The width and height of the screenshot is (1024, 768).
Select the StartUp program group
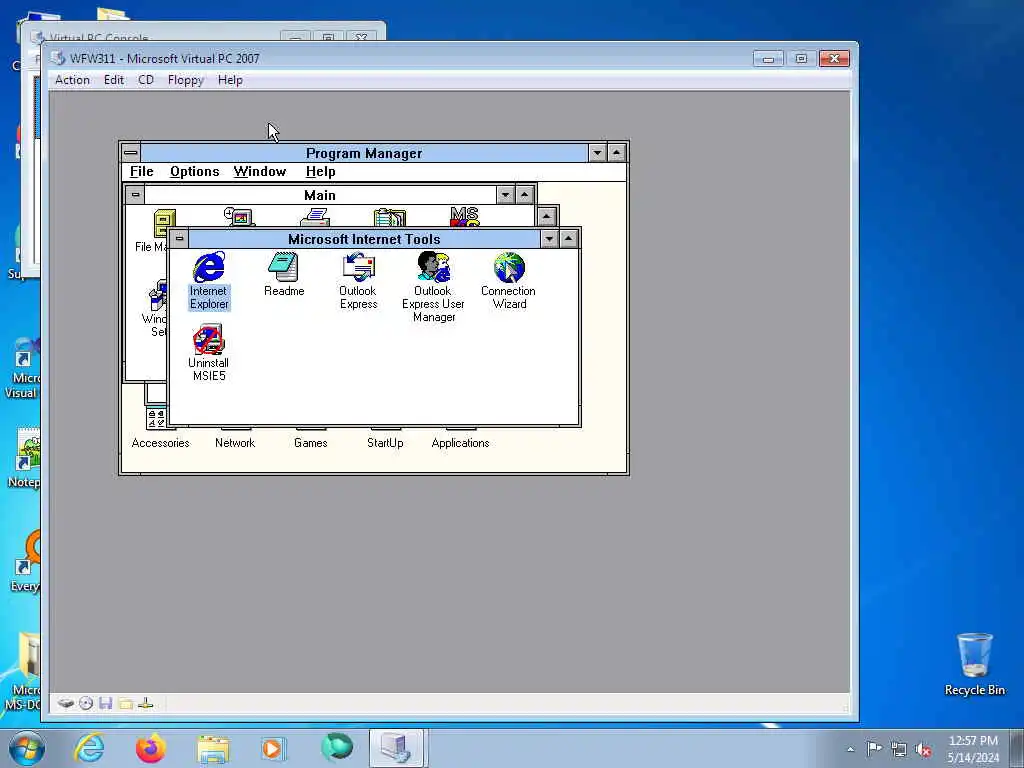click(385, 443)
